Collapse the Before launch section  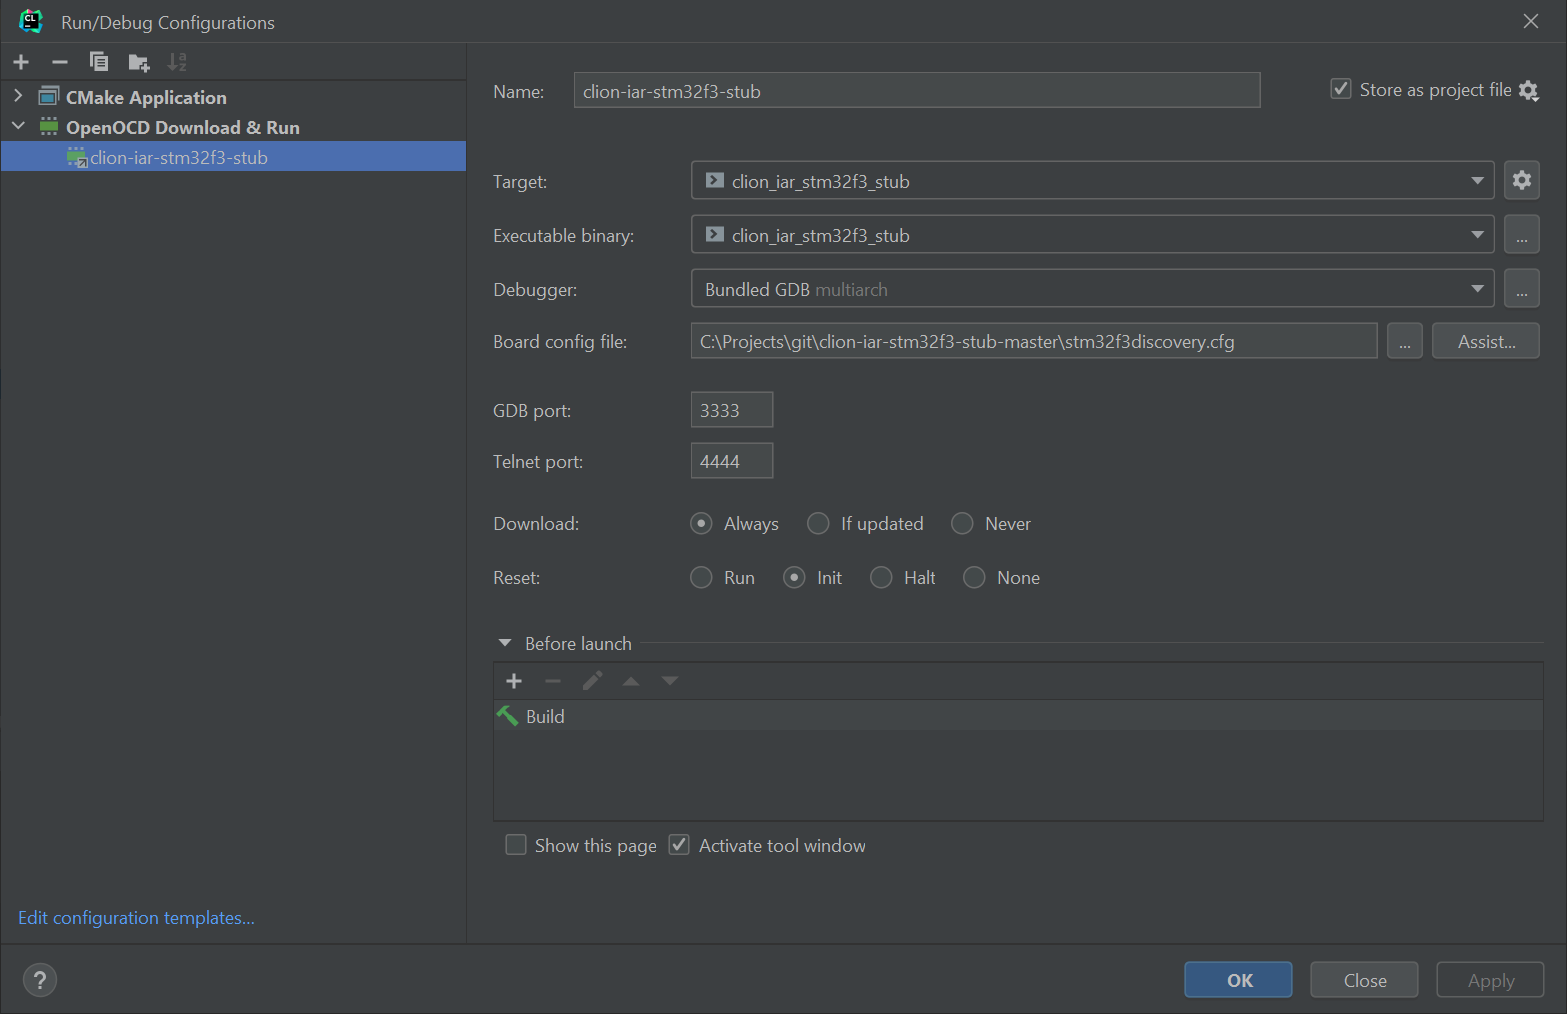(x=505, y=643)
